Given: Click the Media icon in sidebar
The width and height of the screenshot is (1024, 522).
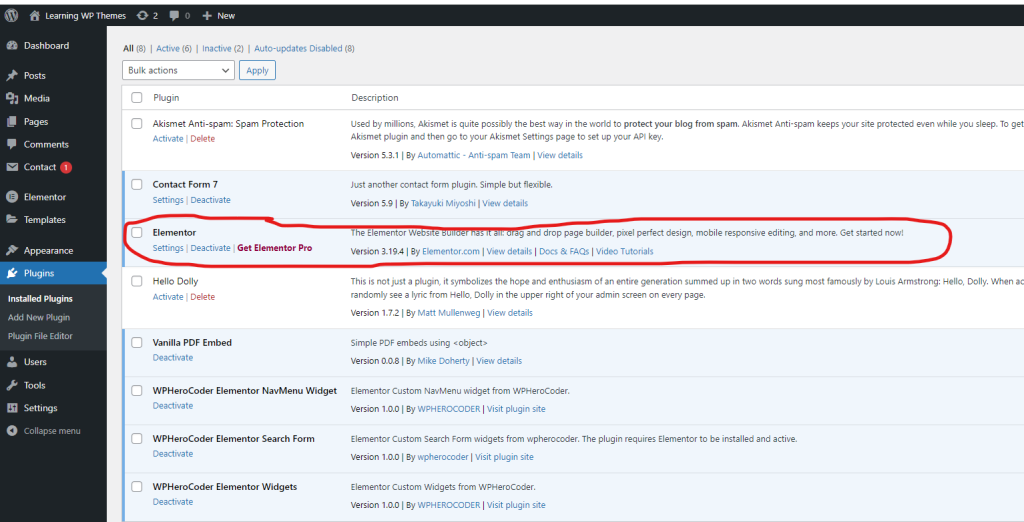Looking at the screenshot, I should tap(12, 99).
